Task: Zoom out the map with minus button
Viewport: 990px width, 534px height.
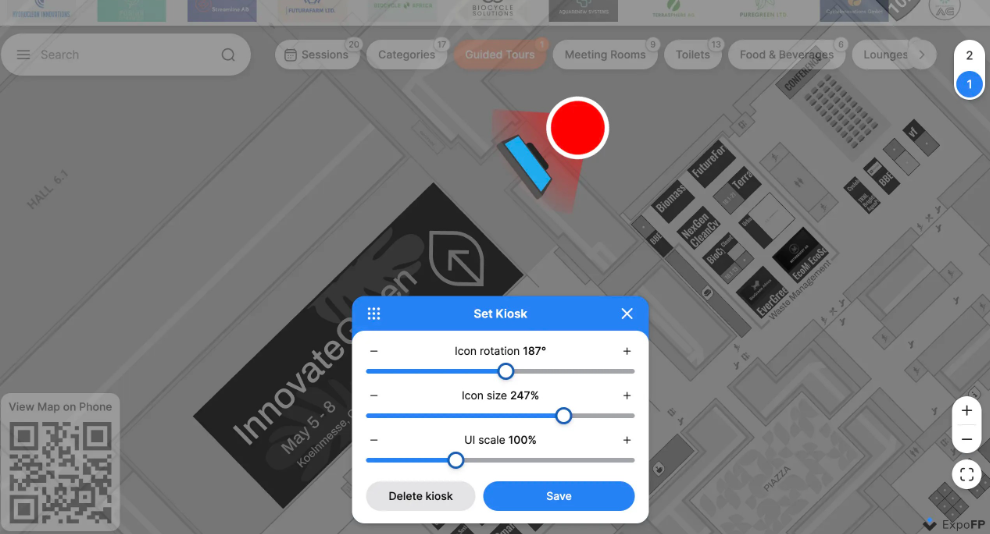Action: [966, 439]
